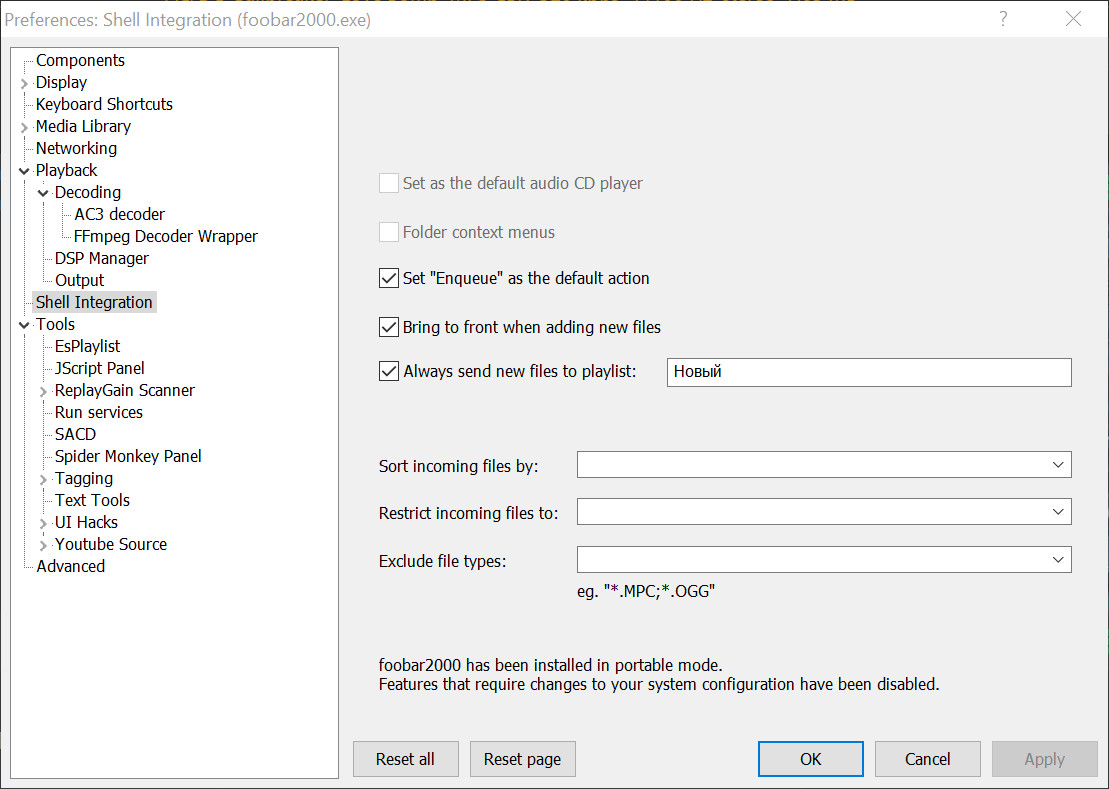Screen dimensions: 1109x789
Task: Click the Cancel button
Action: (x=927, y=759)
